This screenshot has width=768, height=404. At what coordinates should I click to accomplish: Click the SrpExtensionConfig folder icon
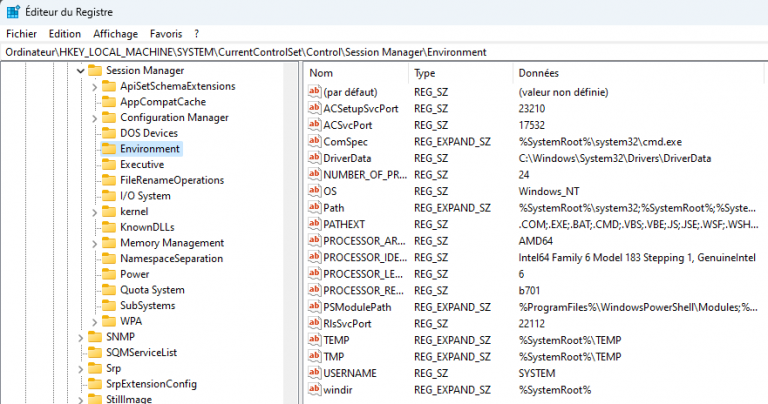point(95,384)
